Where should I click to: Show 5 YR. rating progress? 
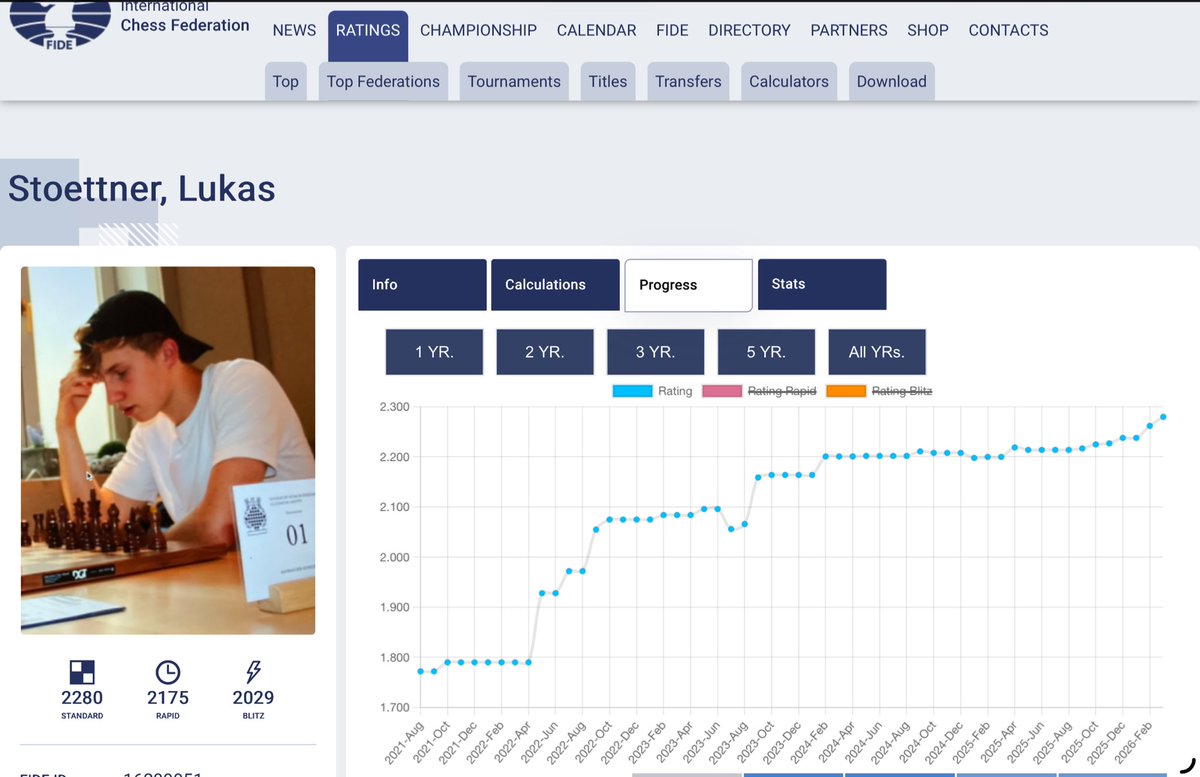766,352
